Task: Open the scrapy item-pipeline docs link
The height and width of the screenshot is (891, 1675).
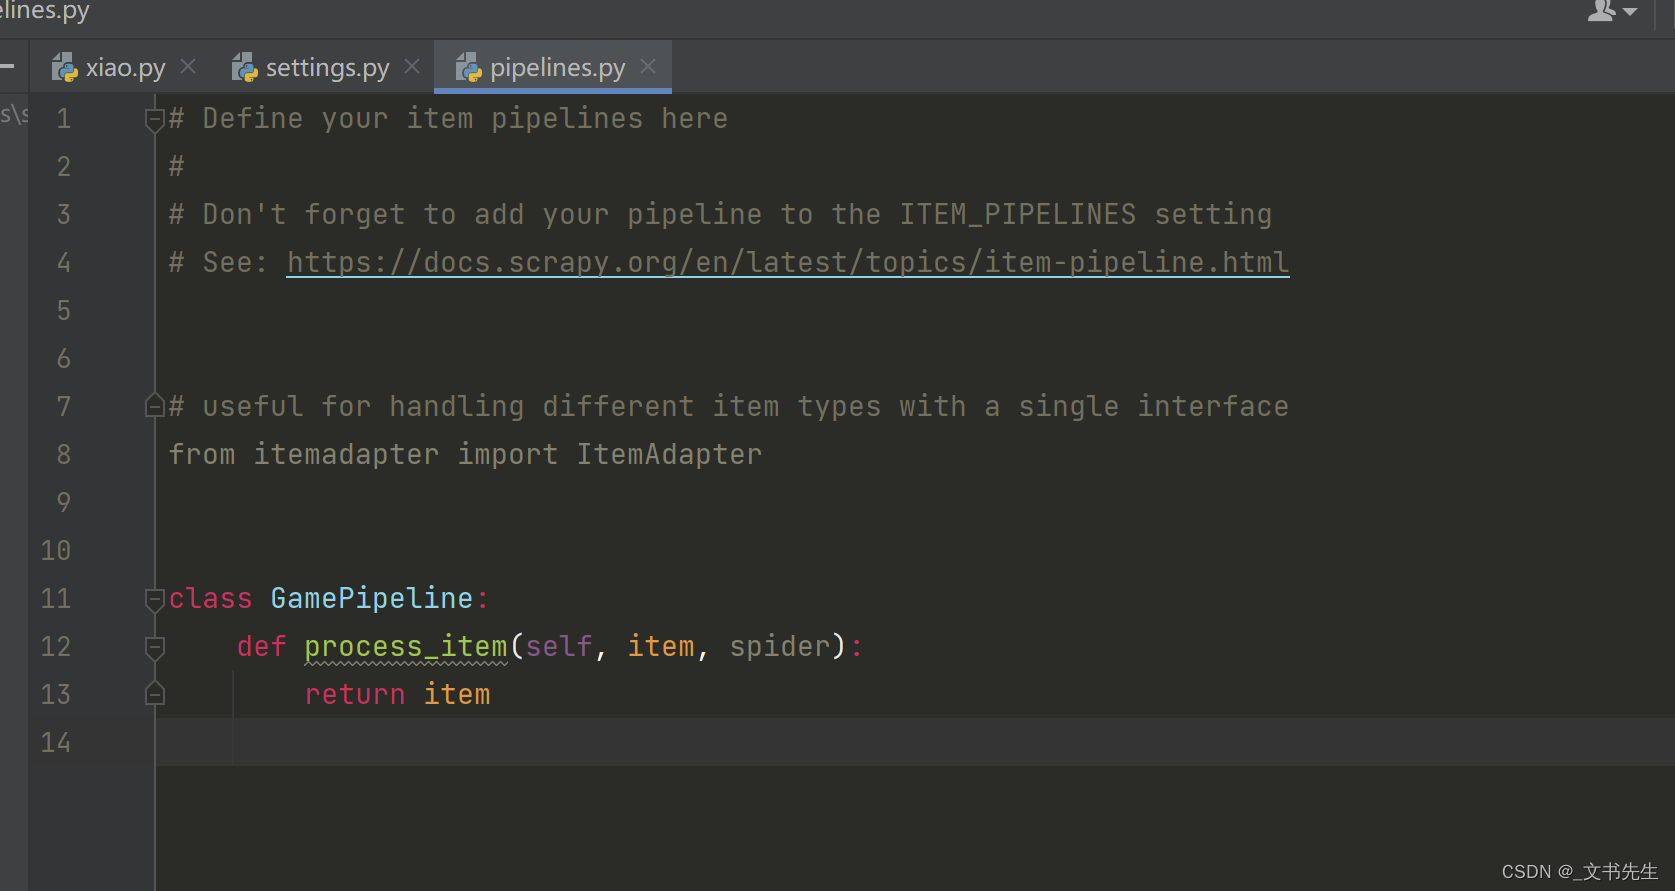Action: (x=788, y=263)
